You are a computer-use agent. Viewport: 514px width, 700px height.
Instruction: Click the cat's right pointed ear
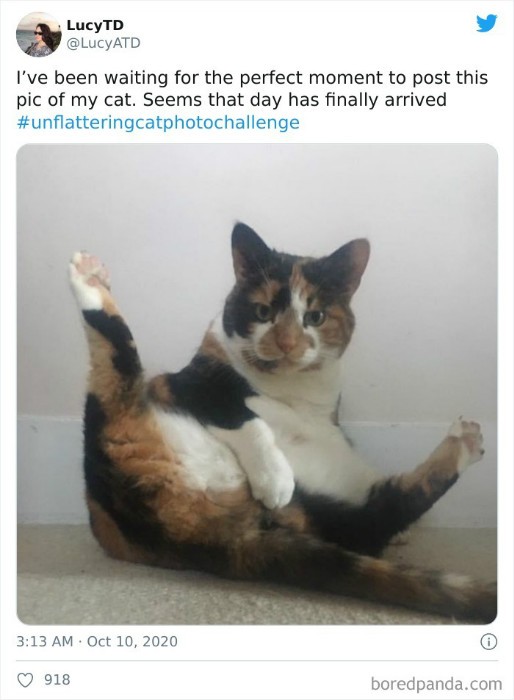tap(352, 261)
